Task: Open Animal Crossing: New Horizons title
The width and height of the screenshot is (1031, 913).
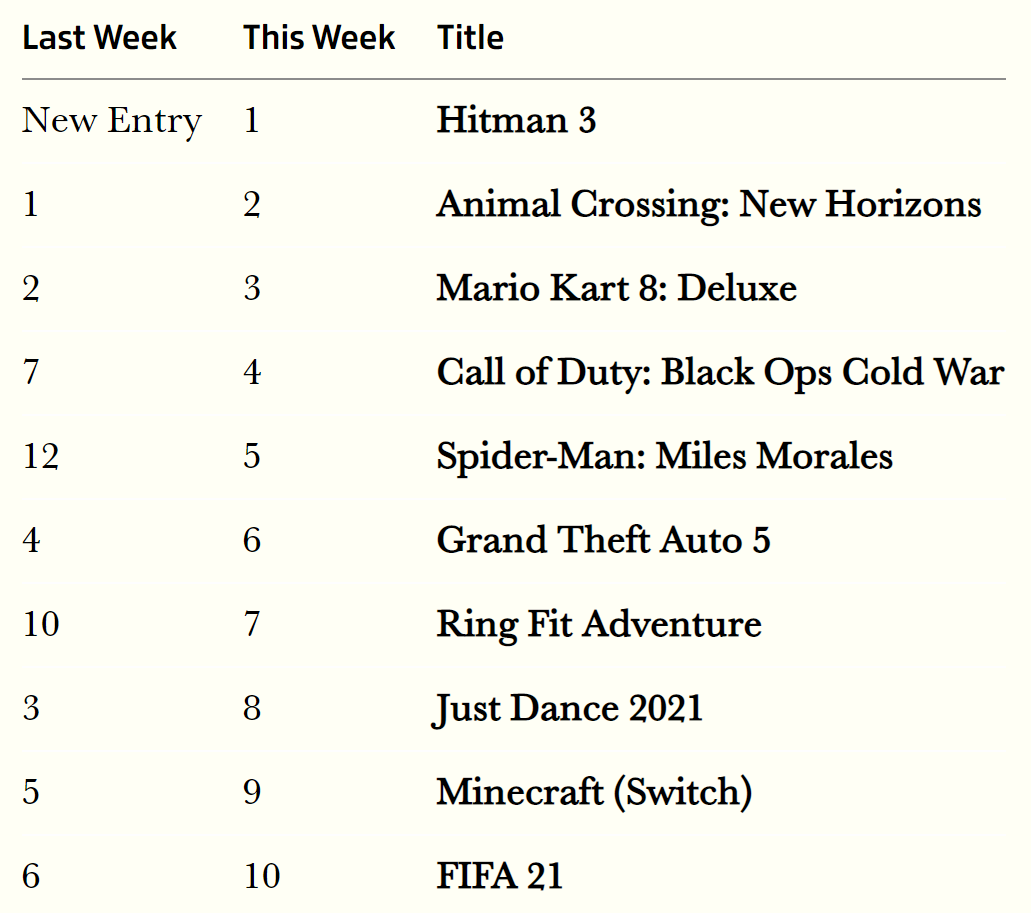Action: (x=708, y=205)
